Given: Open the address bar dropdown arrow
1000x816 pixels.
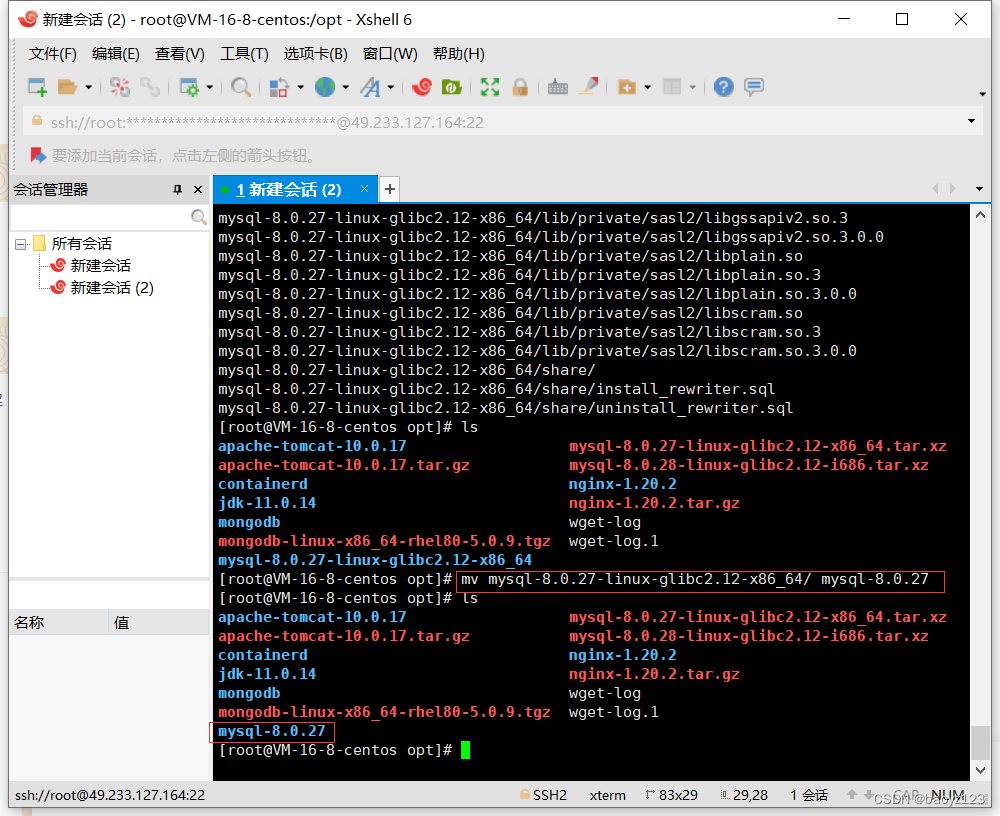Looking at the screenshot, I should 970,121.
